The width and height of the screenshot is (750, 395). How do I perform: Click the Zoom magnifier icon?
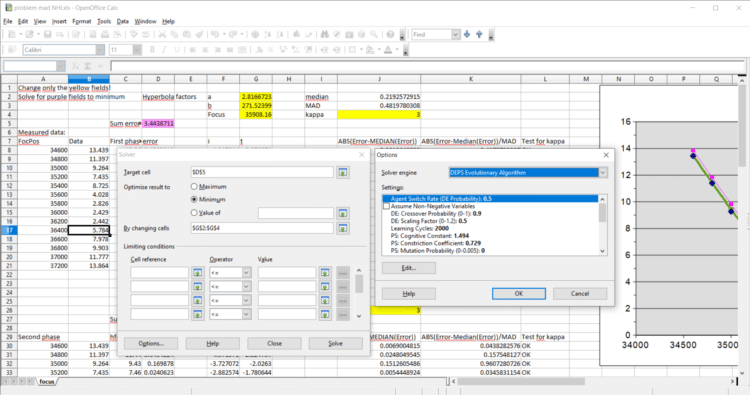tap(374, 34)
